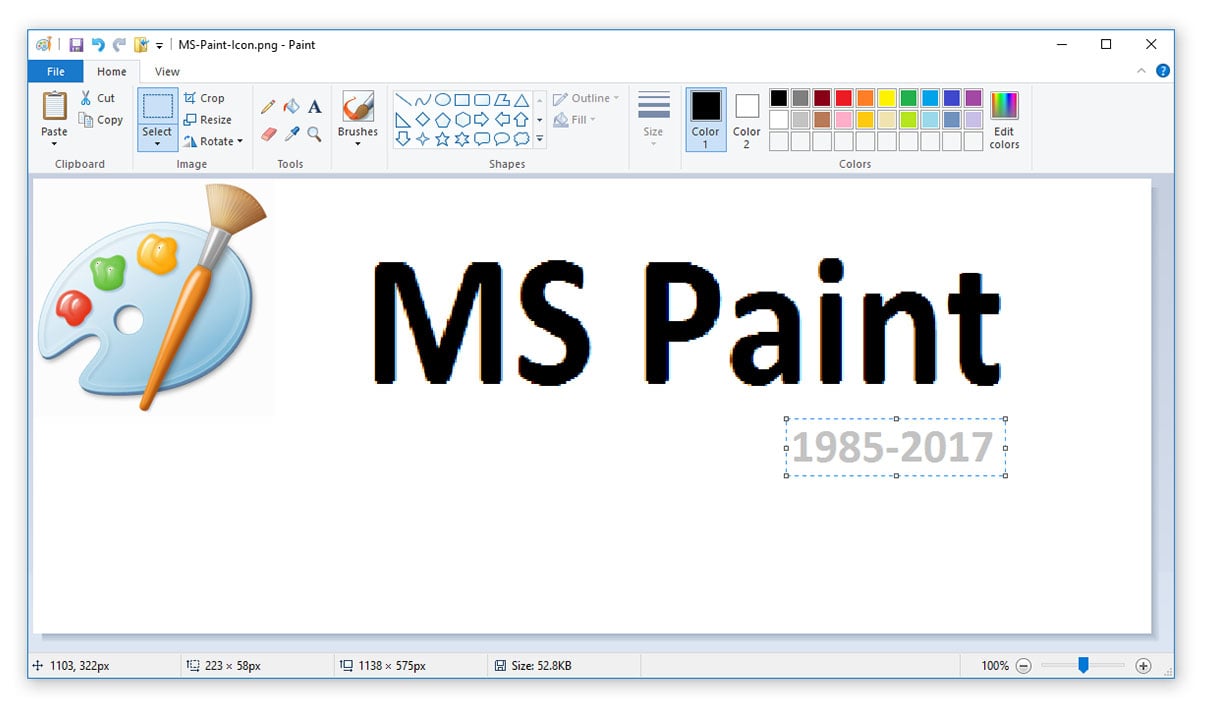Open the Paste dropdown arrow
Image resolution: width=1205 pixels, height=716 pixels.
54,144
